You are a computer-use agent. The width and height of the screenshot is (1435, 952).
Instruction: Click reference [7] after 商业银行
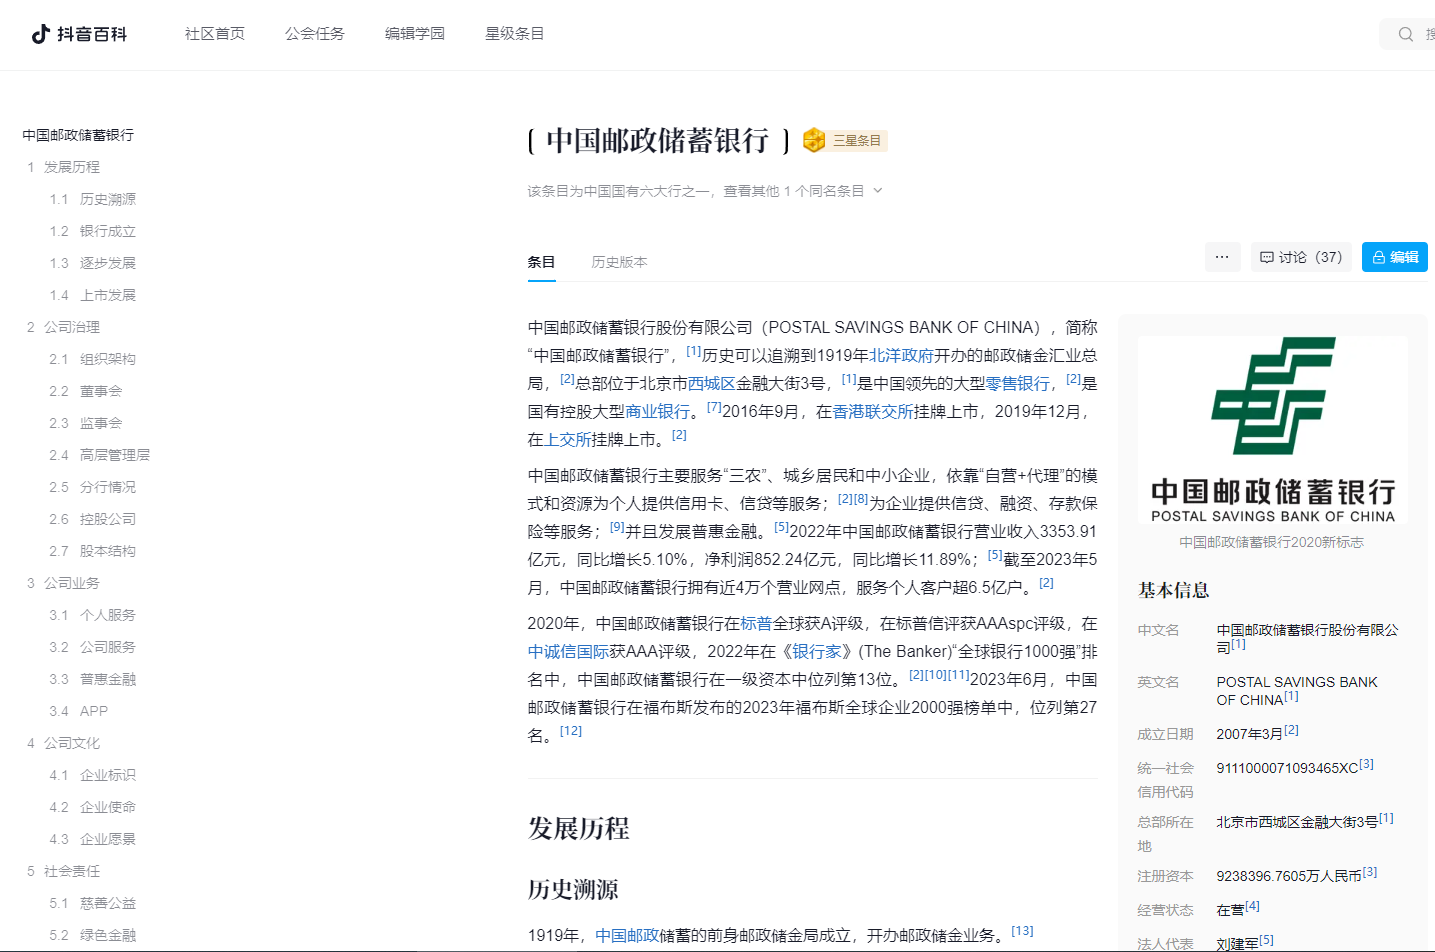[x=714, y=407]
